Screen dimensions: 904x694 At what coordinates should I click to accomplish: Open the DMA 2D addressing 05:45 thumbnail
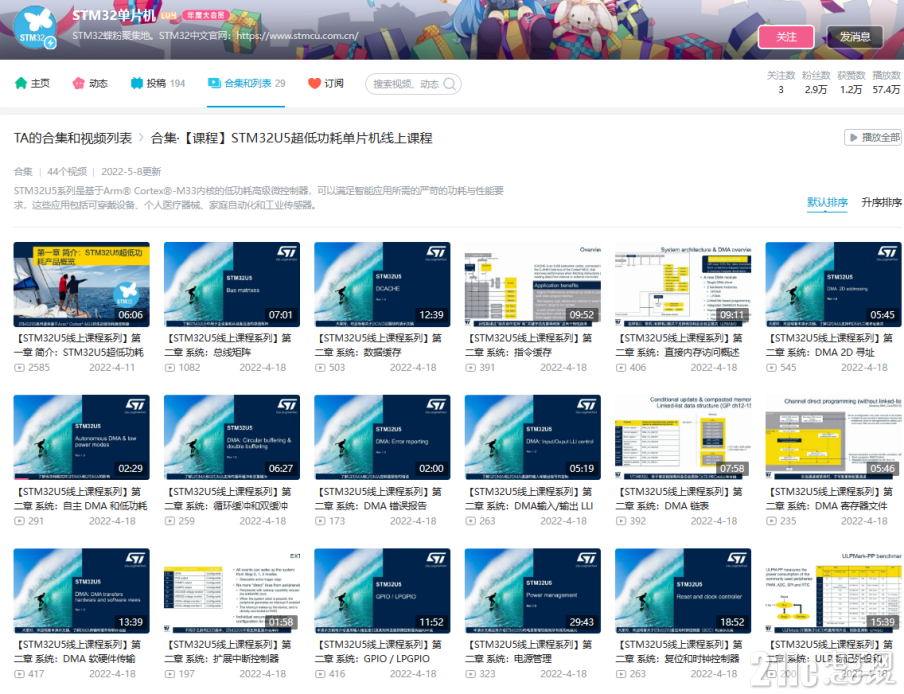click(834, 285)
